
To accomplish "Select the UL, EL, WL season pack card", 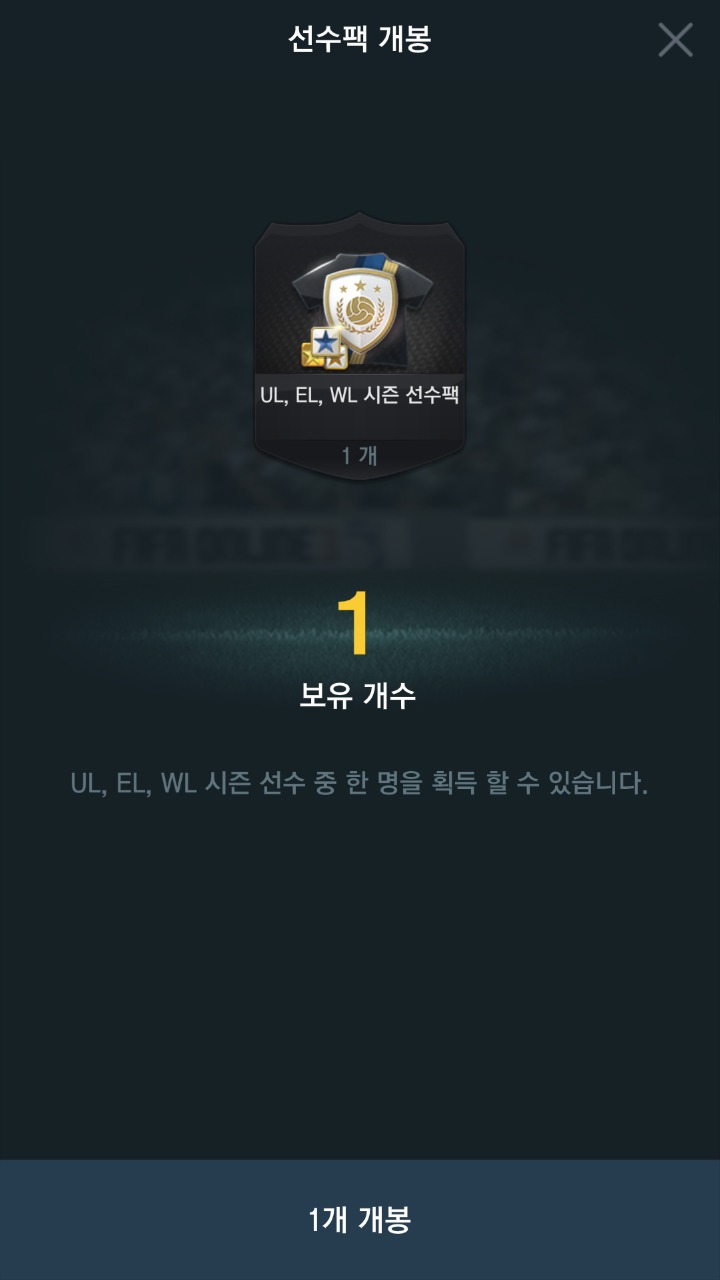I will point(360,345).
